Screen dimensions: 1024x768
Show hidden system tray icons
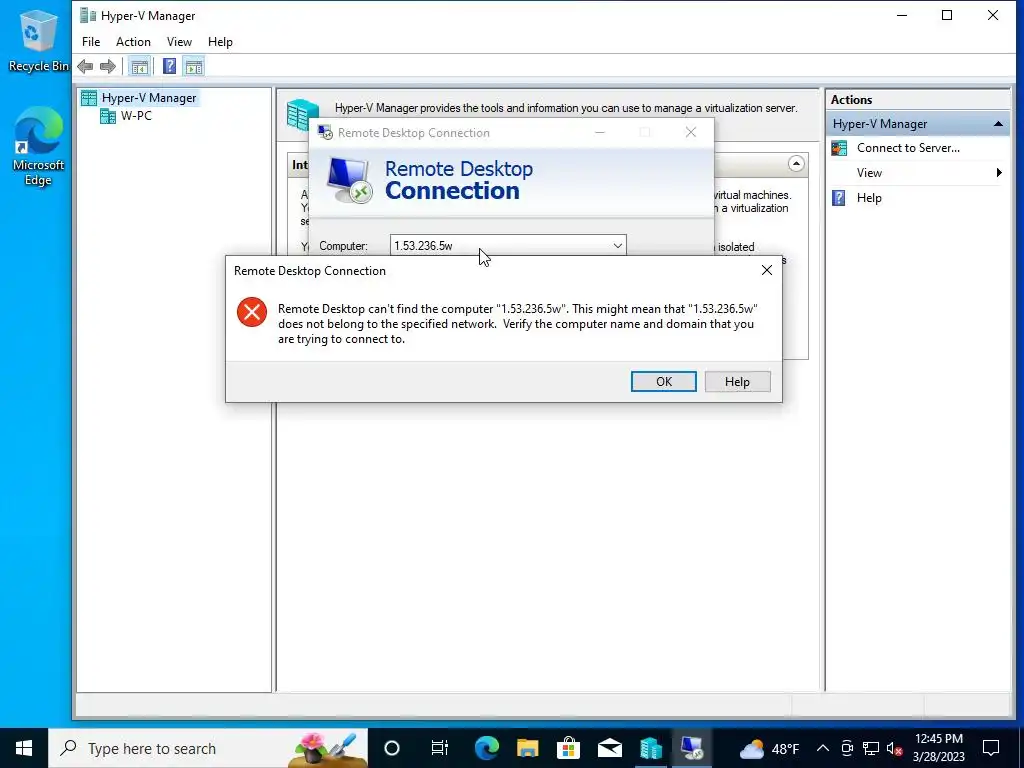pos(823,748)
